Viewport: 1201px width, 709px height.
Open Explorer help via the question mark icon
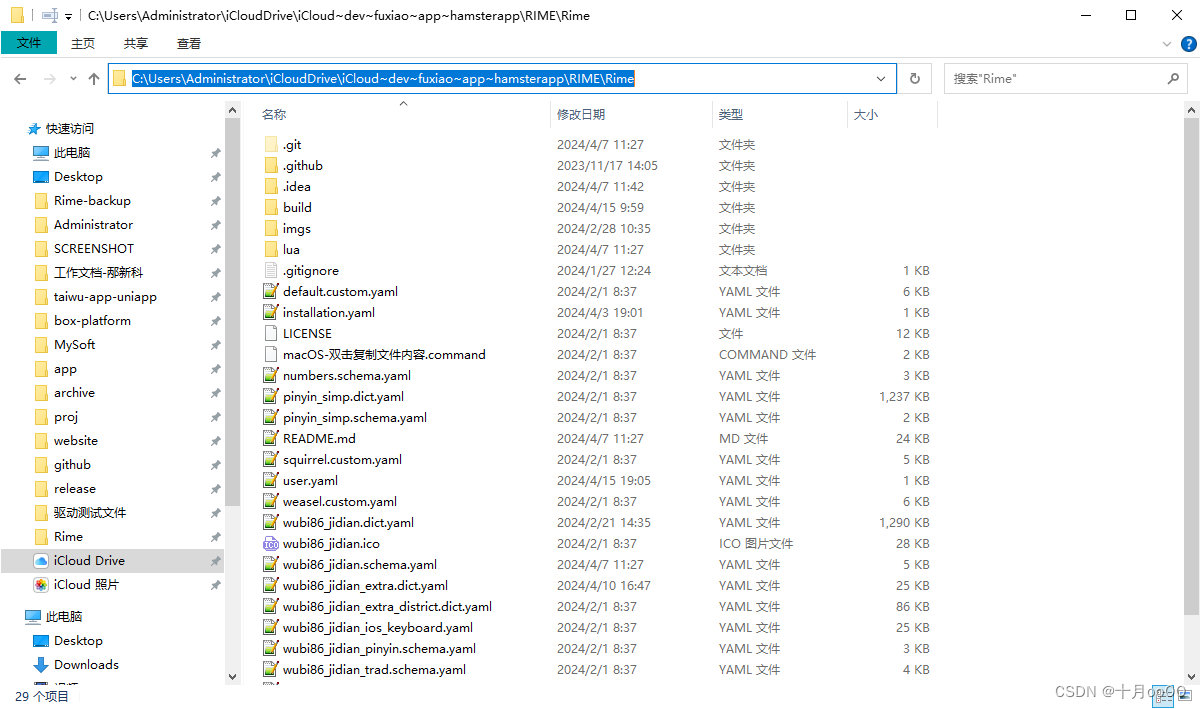point(1189,43)
